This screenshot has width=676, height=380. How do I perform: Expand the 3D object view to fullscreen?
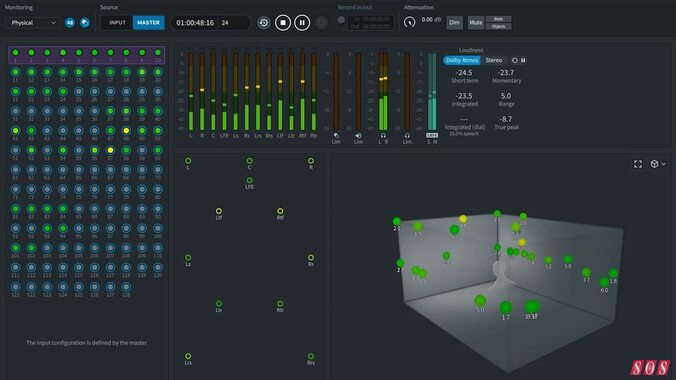tap(638, 164)
